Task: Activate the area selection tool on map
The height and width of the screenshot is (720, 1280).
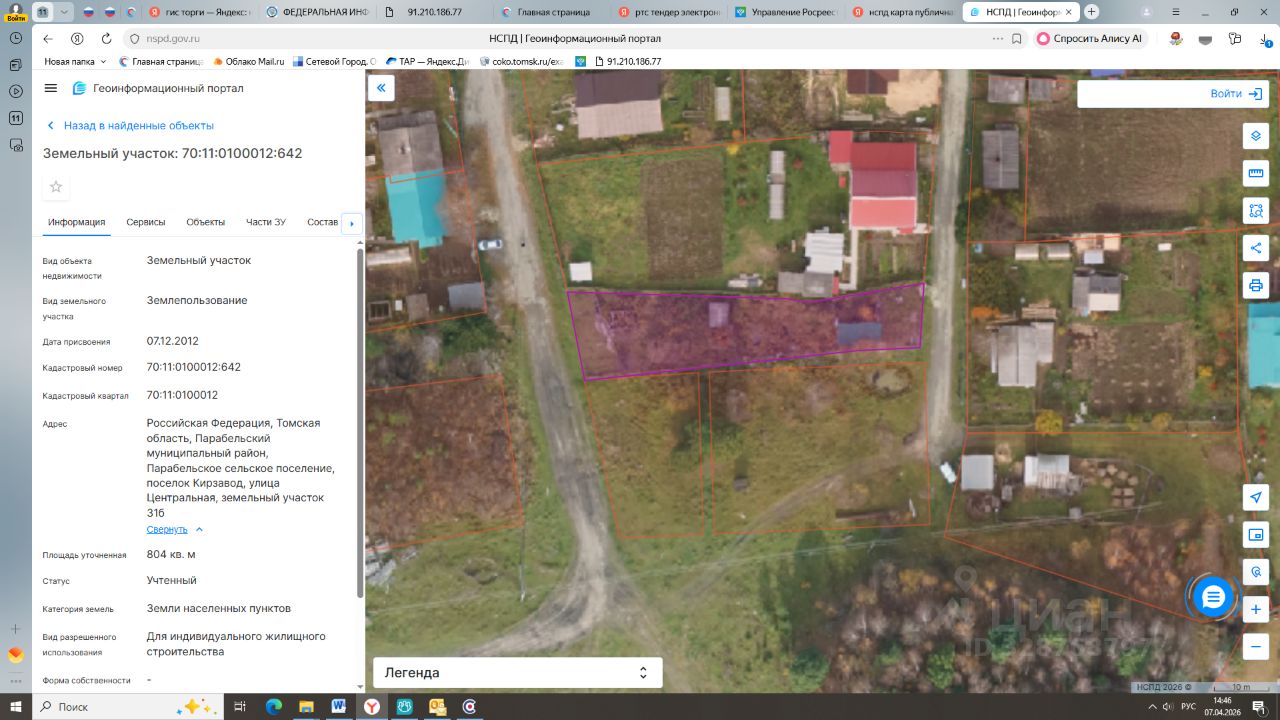Action: pos(1256,211)
